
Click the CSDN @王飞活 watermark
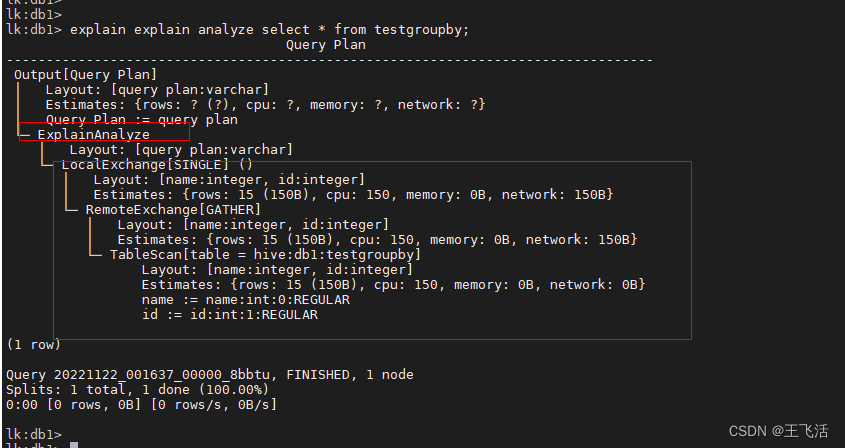click(x=778, y=431)
